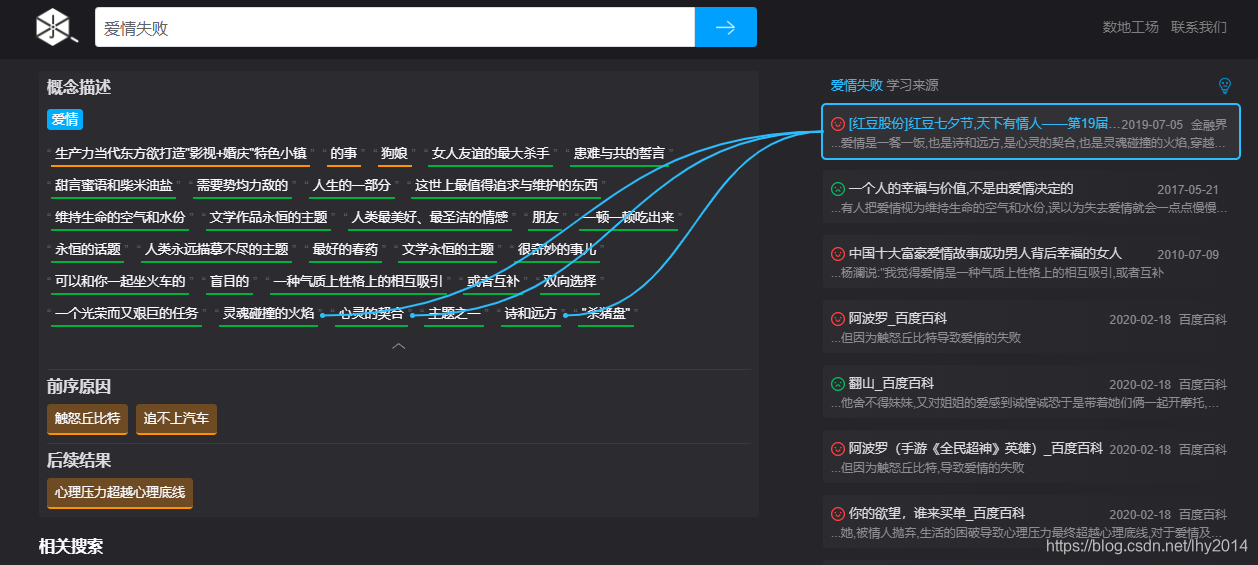Click the 文学作品永恒的主题 phrase
Viewport: 1258px width, 565px height.
[x=267, y=218]
